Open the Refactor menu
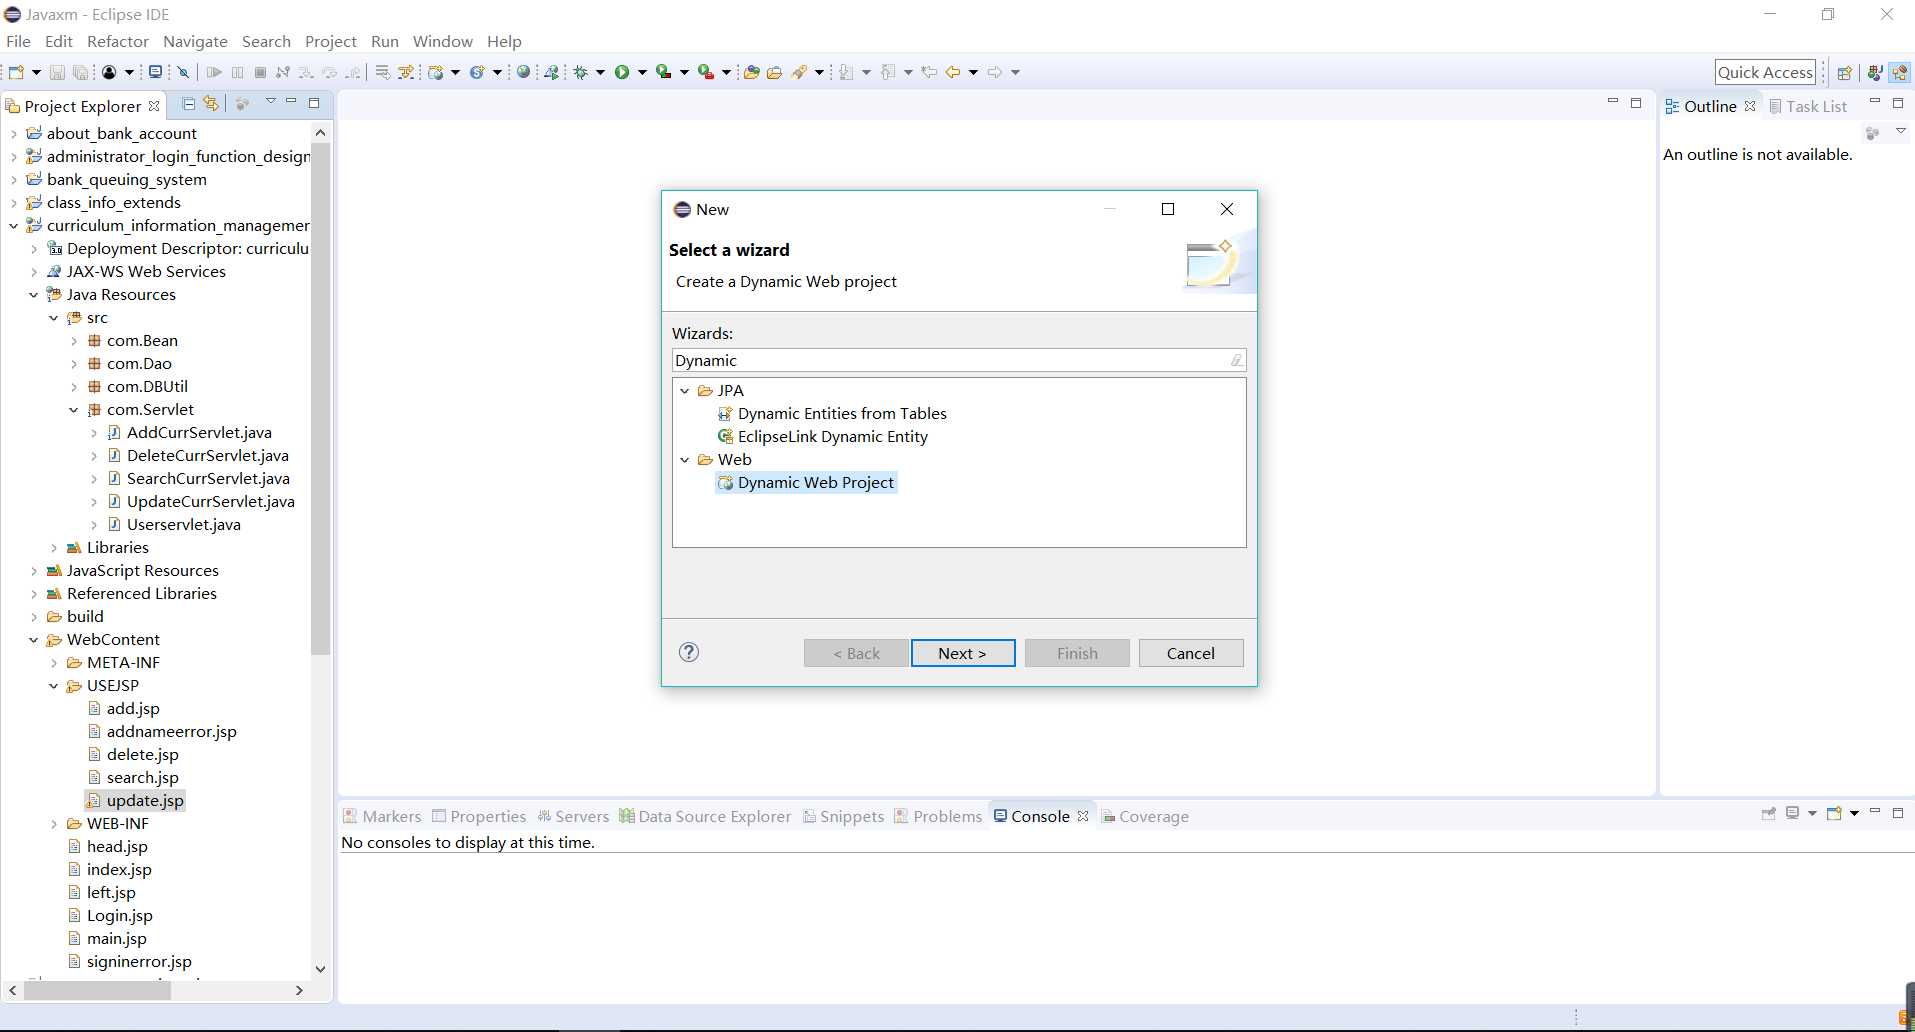1915x1032 pixels. point(118,41)
